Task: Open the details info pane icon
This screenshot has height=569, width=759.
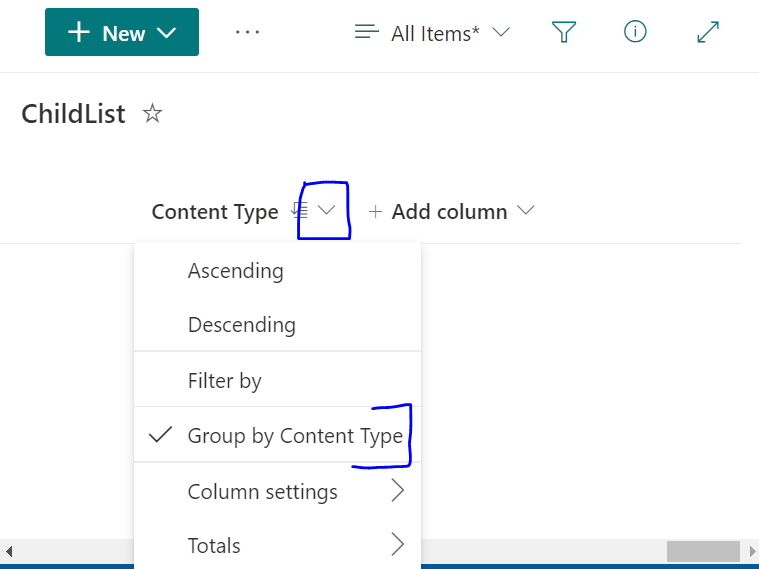Action: (635, 33)
